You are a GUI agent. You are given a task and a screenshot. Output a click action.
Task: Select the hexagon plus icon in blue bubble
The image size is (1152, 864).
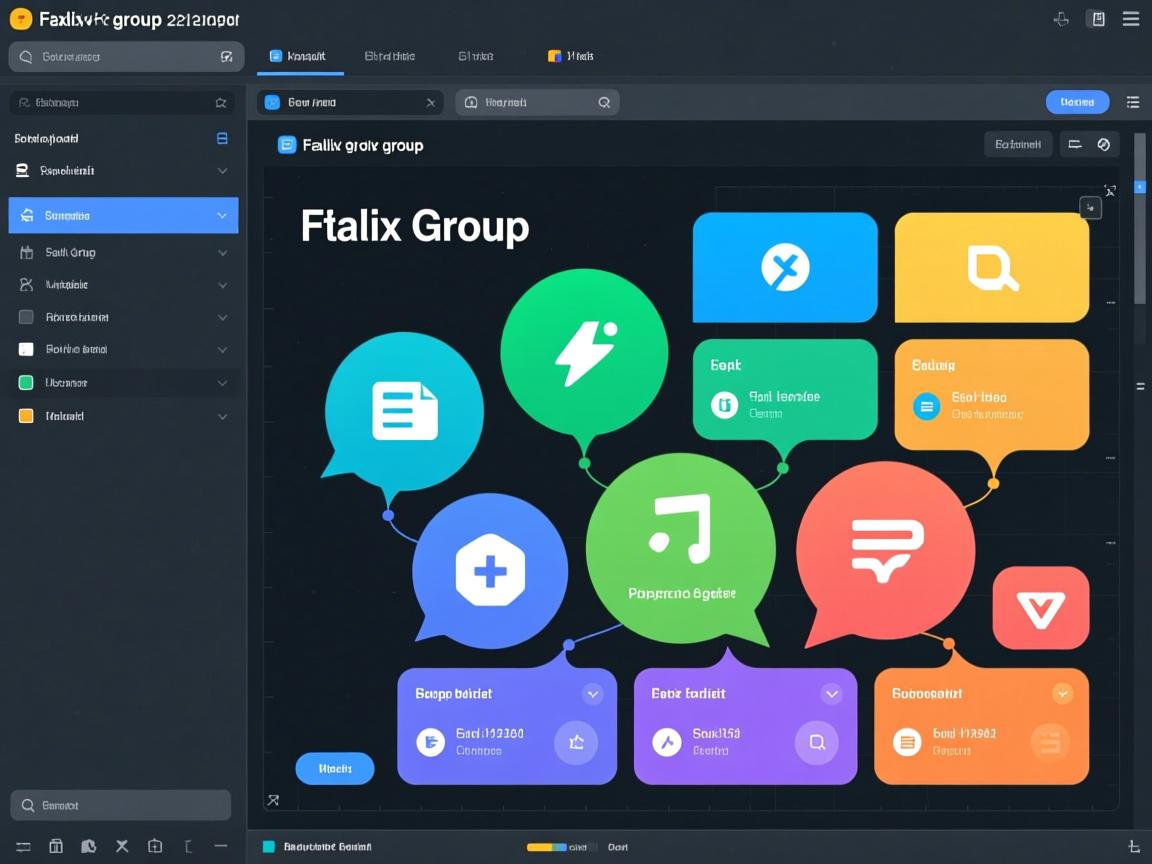tap(489, 570)
